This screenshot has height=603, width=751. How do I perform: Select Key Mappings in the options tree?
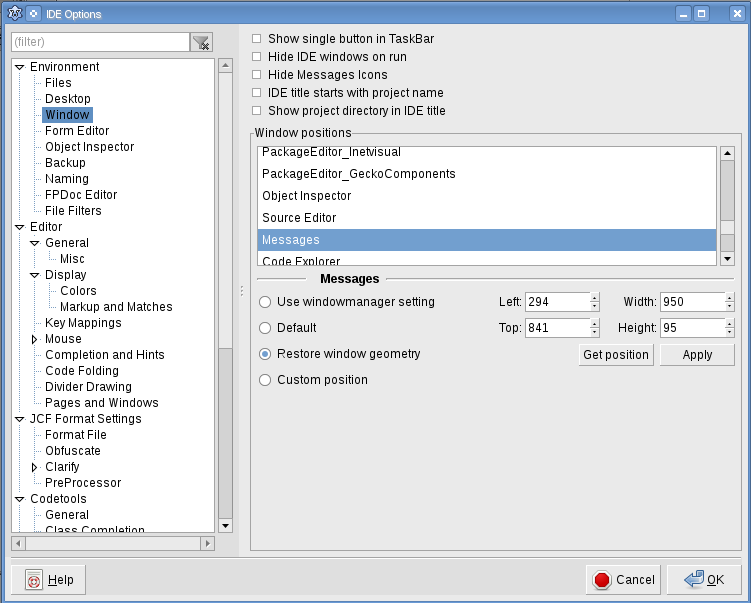(x=83, y=323)
